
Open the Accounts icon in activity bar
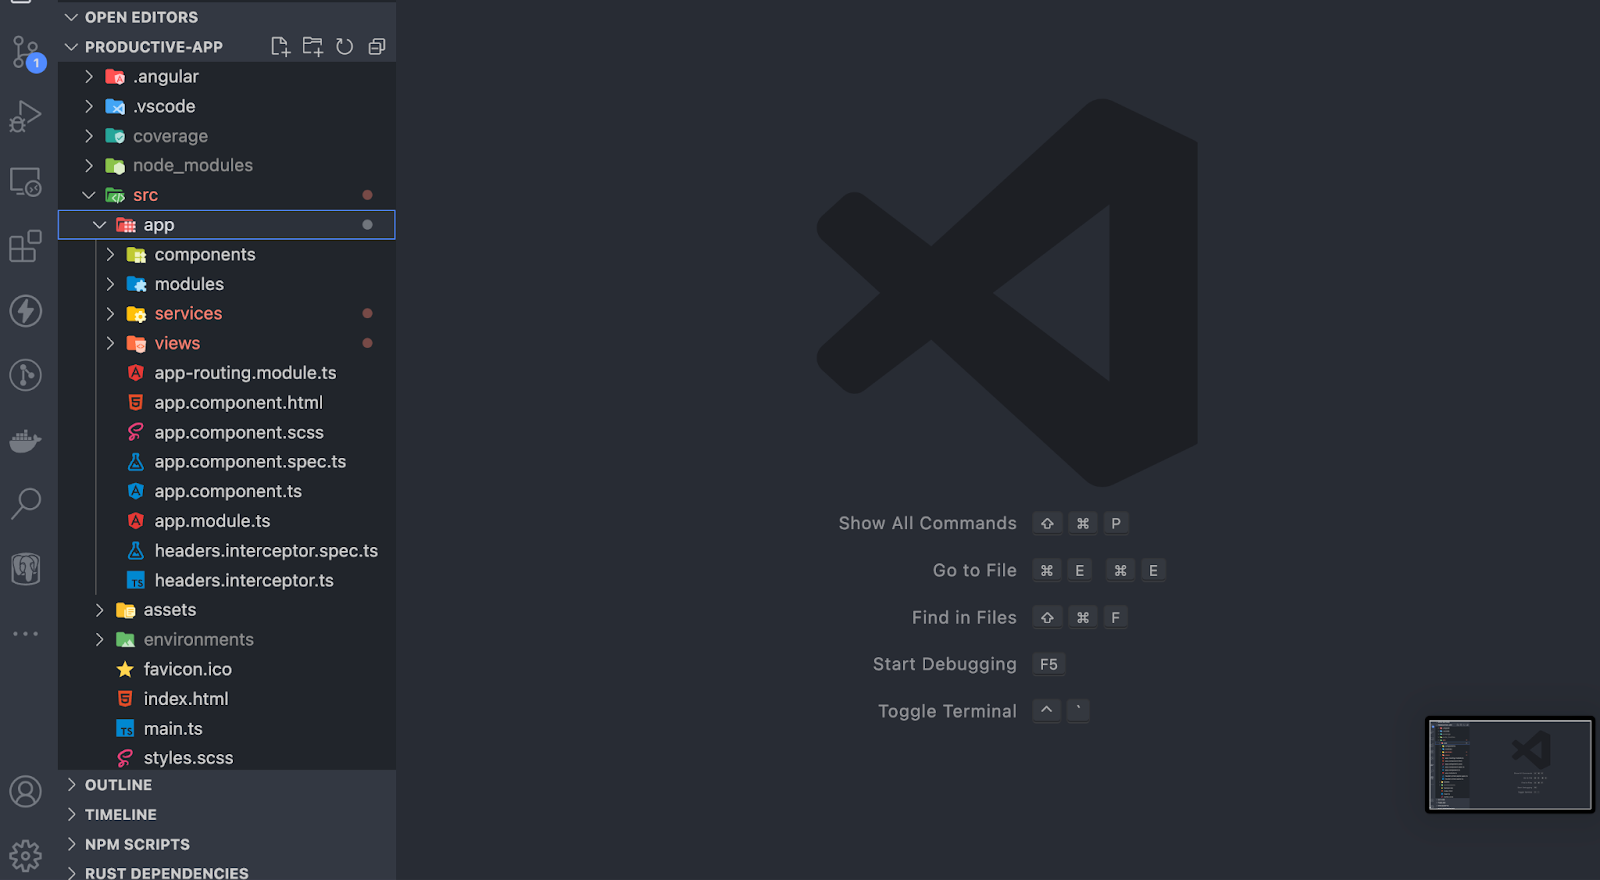point(26,792)
